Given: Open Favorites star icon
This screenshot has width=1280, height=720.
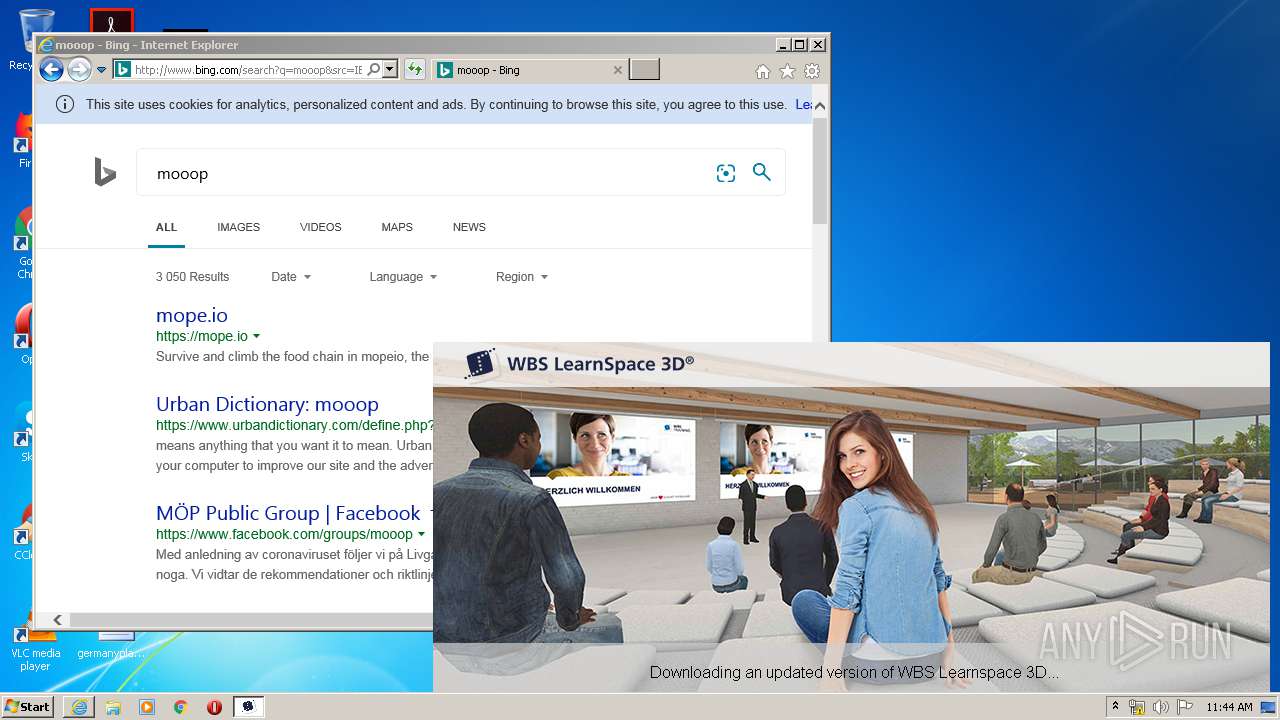Looking at the screenshot, I should tap(787, 71).
